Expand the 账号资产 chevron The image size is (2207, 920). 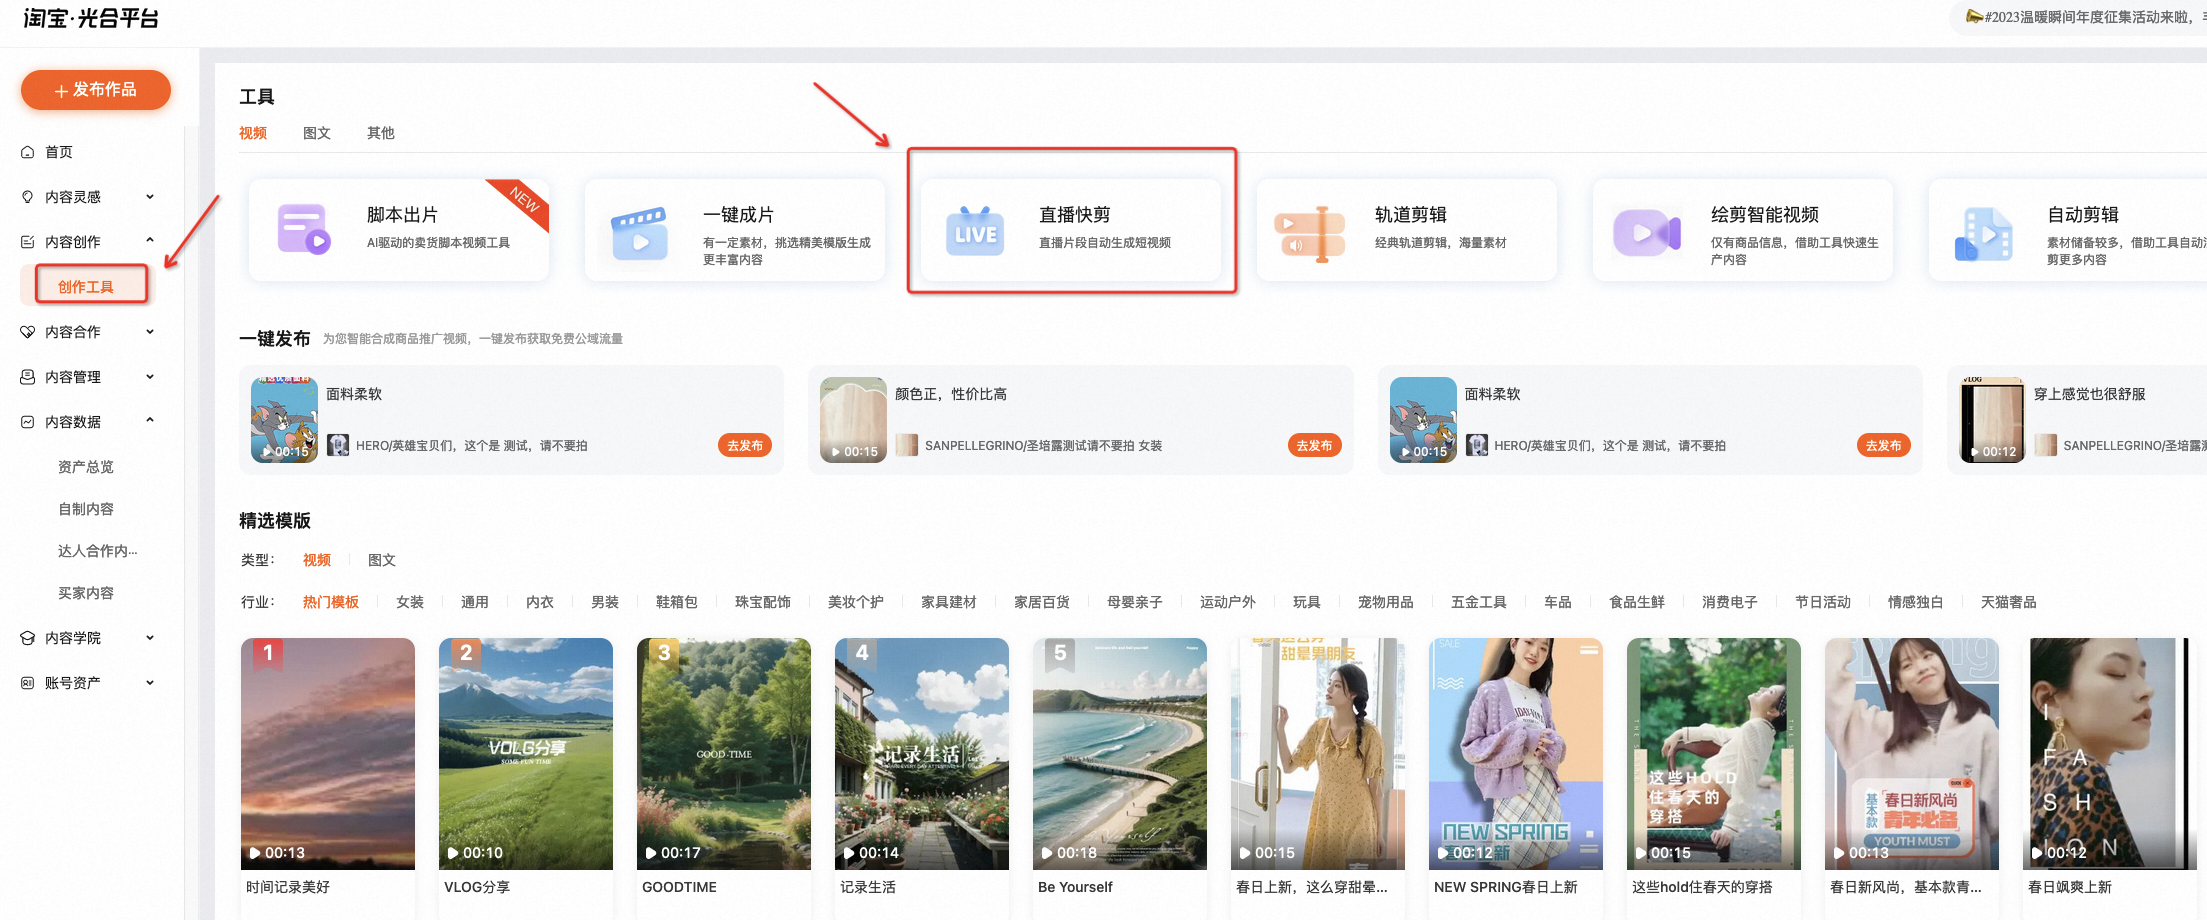click(x=150, y=683)
